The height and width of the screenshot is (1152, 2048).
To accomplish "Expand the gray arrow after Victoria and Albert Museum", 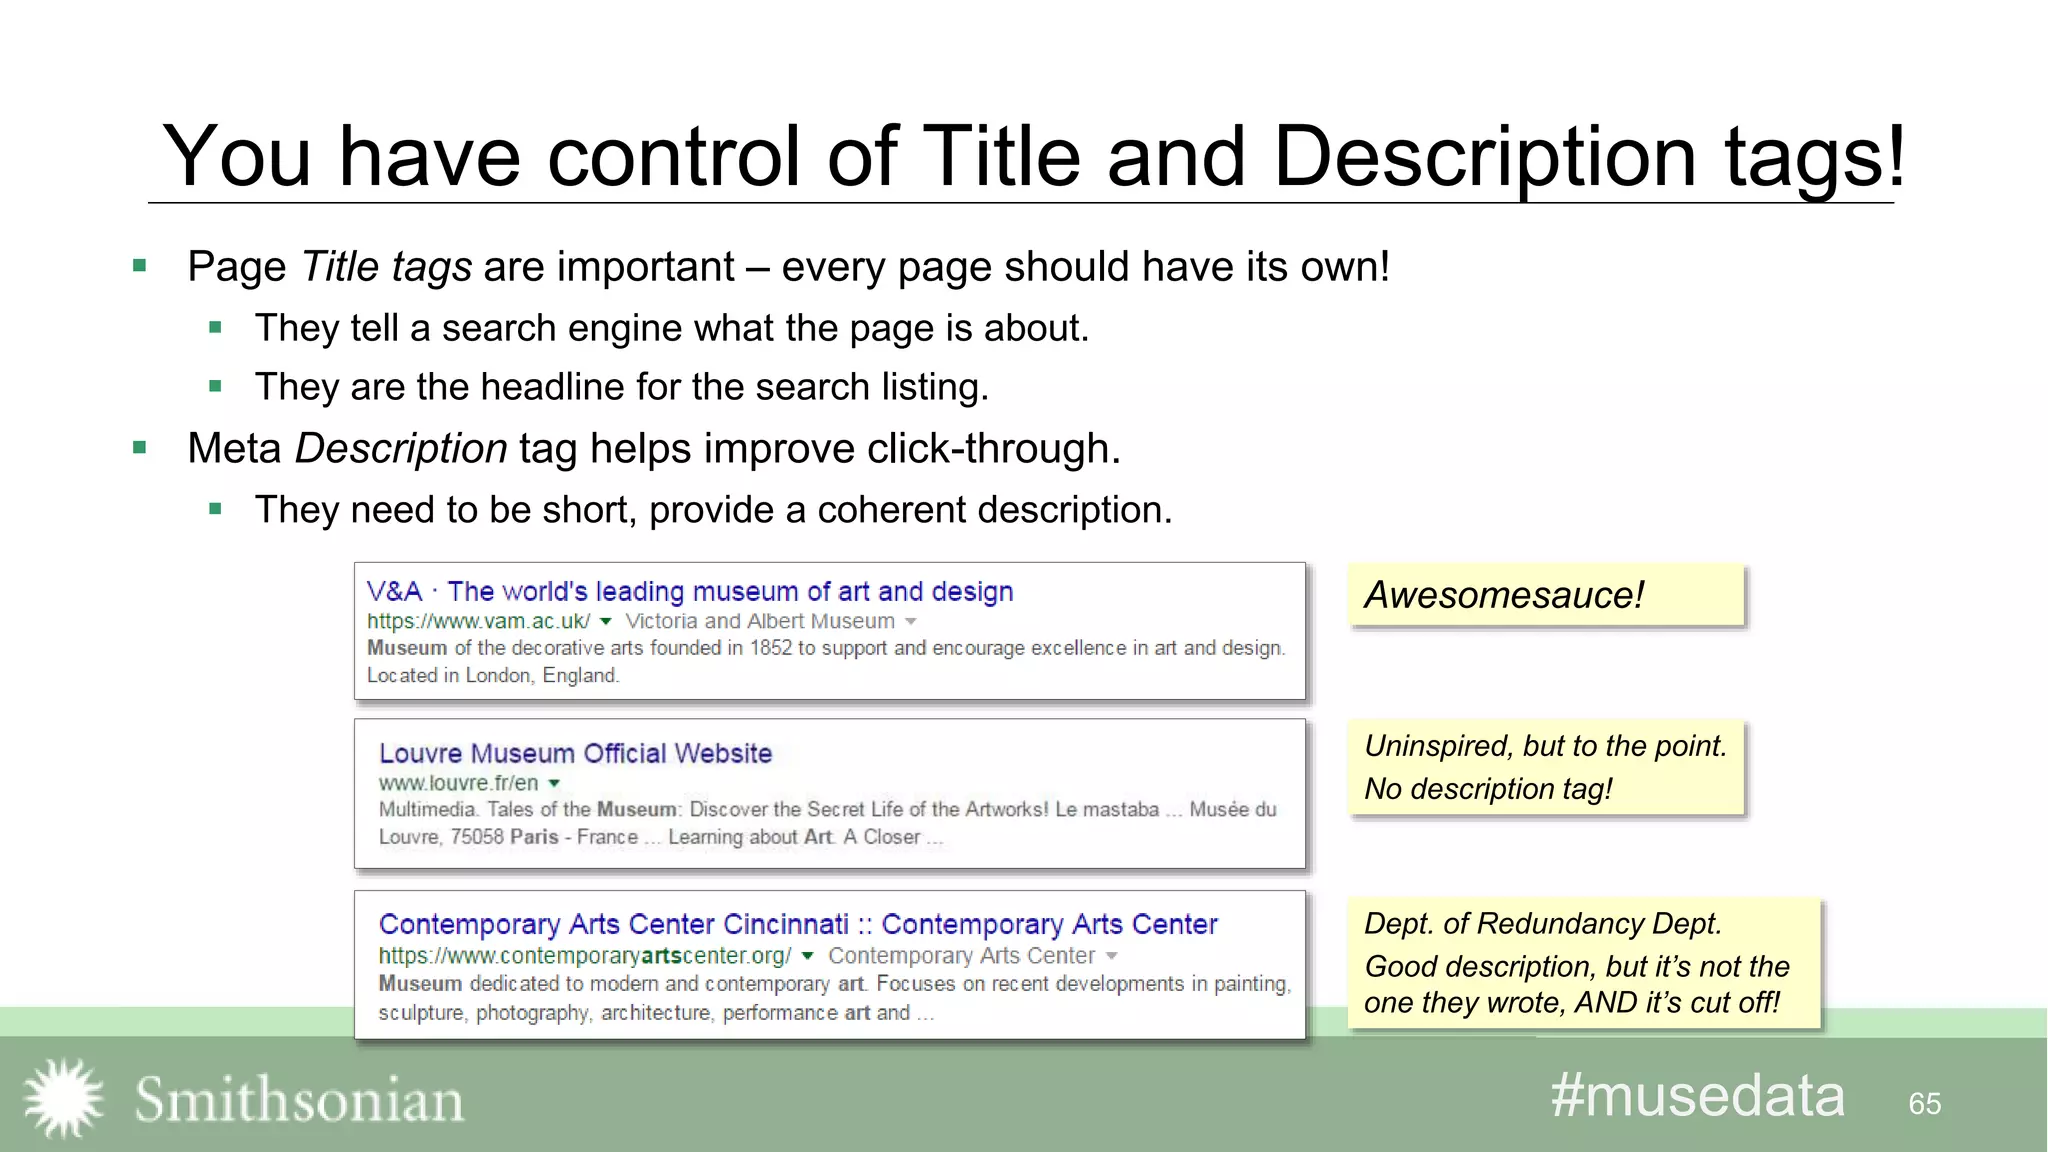I will pyautogui.click(x=910, y=622).
